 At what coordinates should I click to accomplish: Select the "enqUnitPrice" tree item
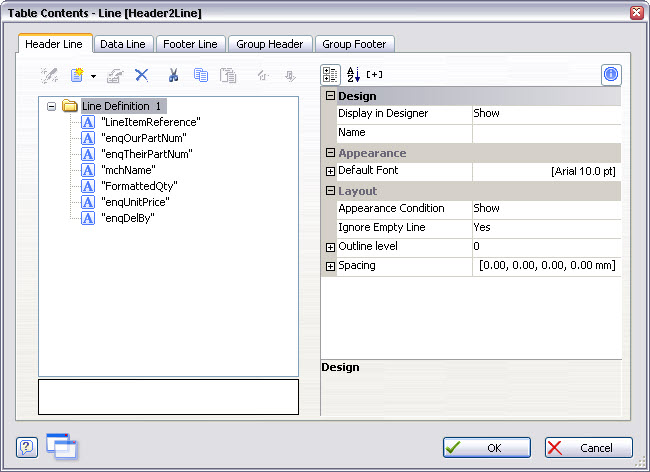[136, 202]
